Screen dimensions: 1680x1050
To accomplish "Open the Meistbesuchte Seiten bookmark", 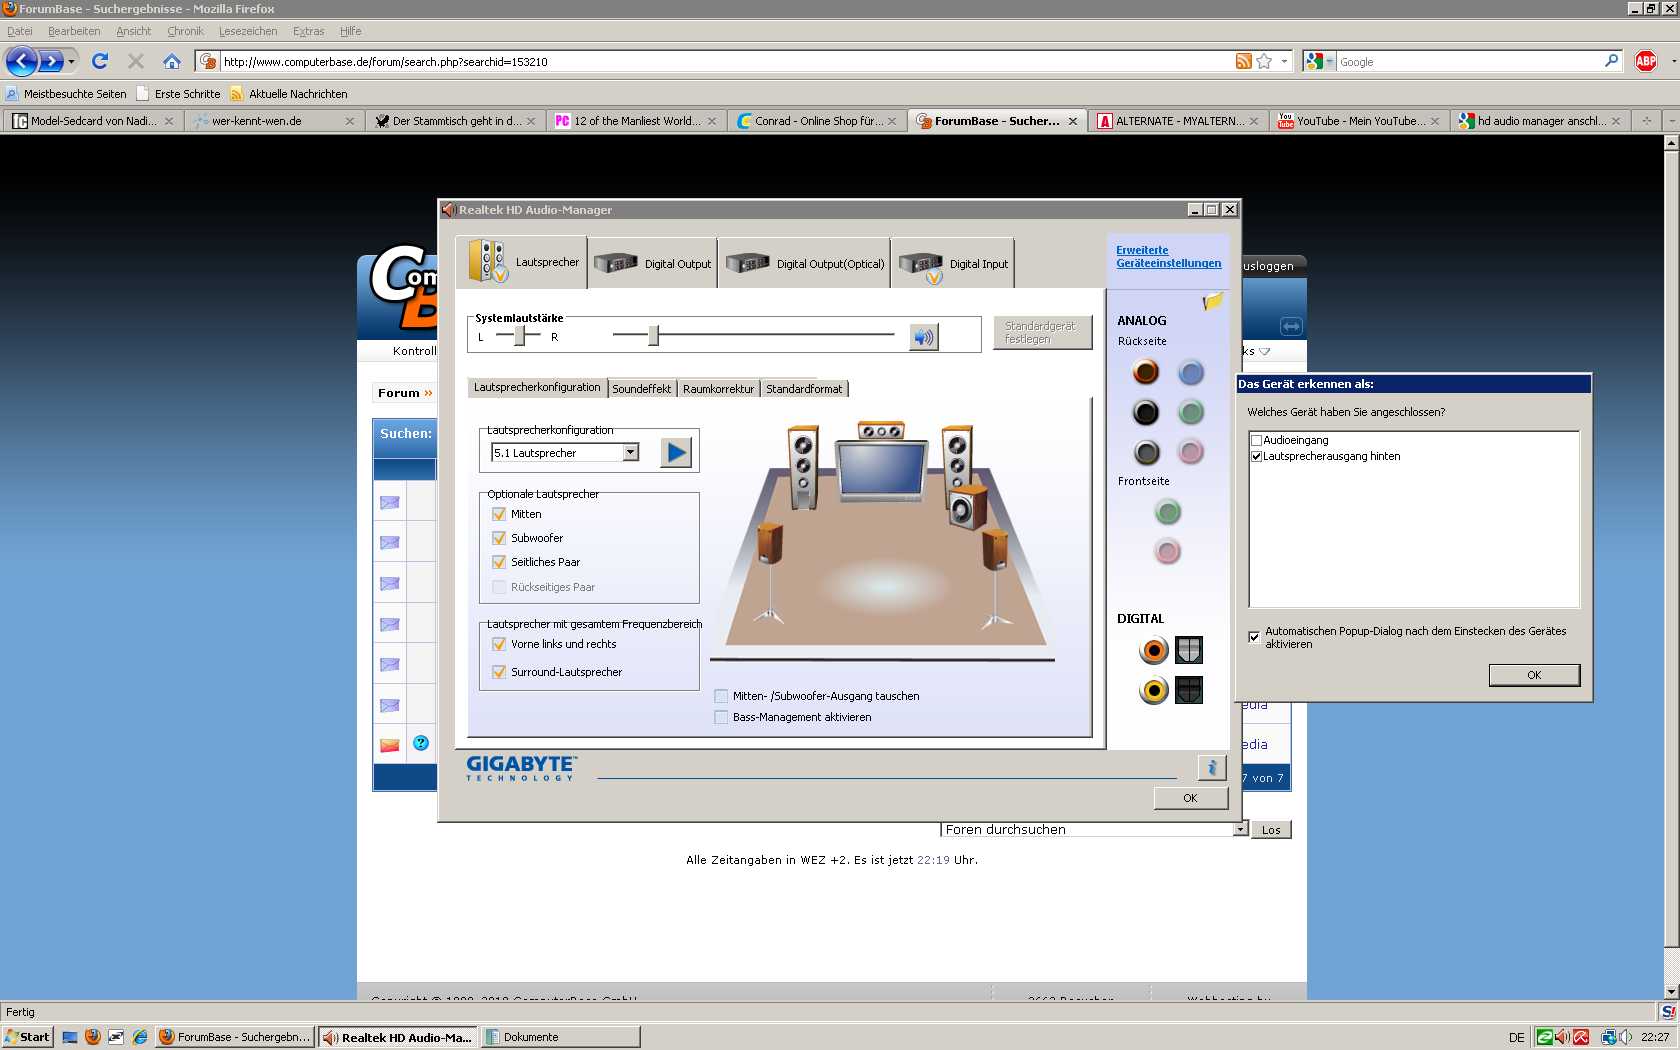I will tap(66, 94).
